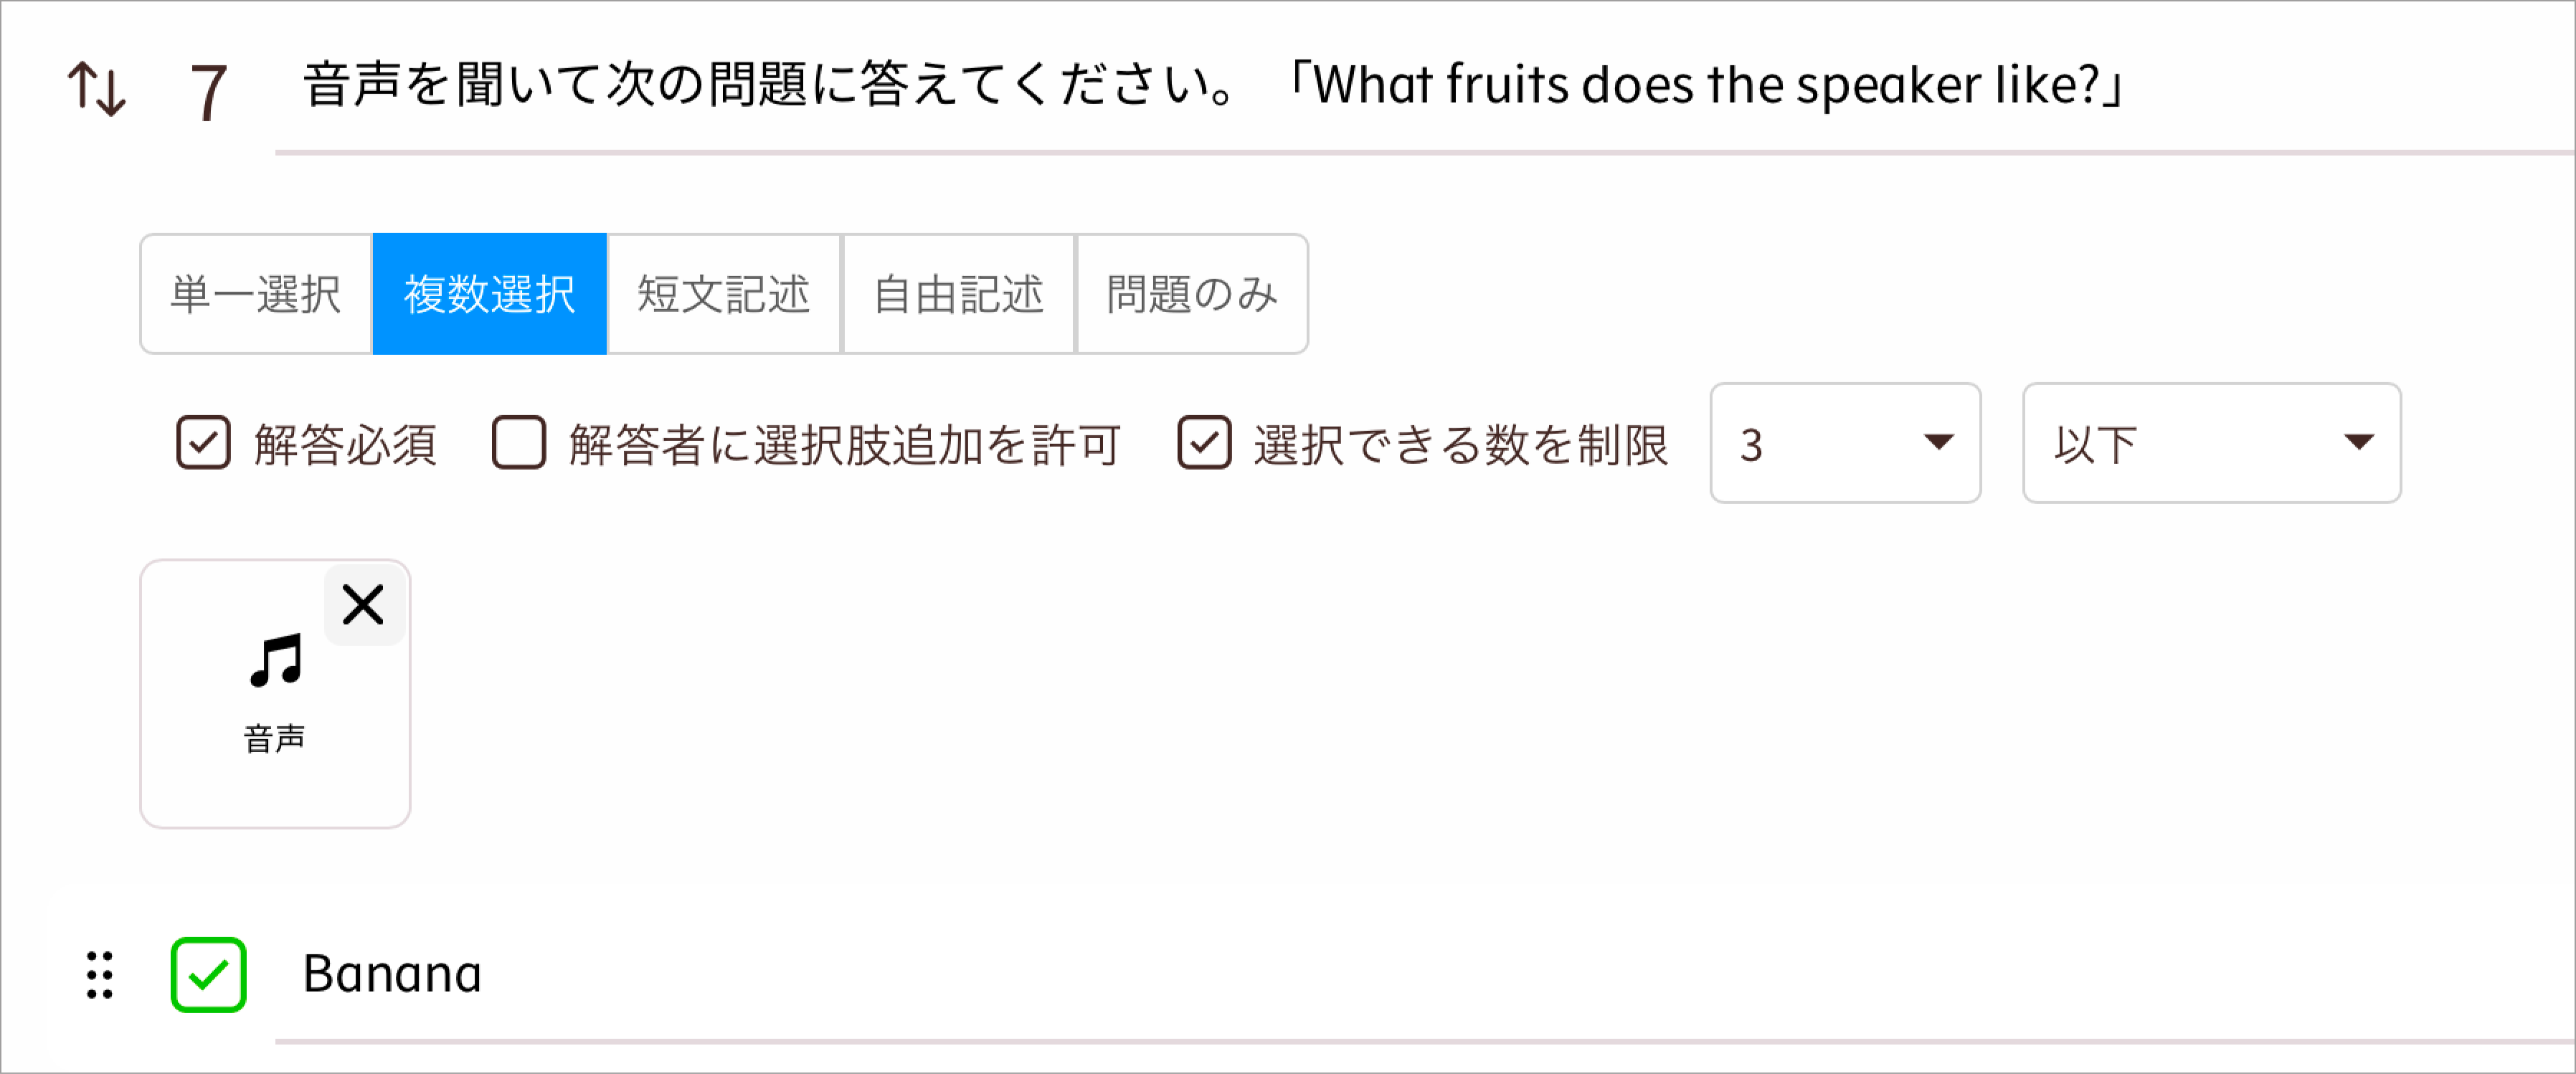This screenshot has width=2576, height=1074.
Task: Click the up-down reorder arrows for question 7
Action: point(96,89)
